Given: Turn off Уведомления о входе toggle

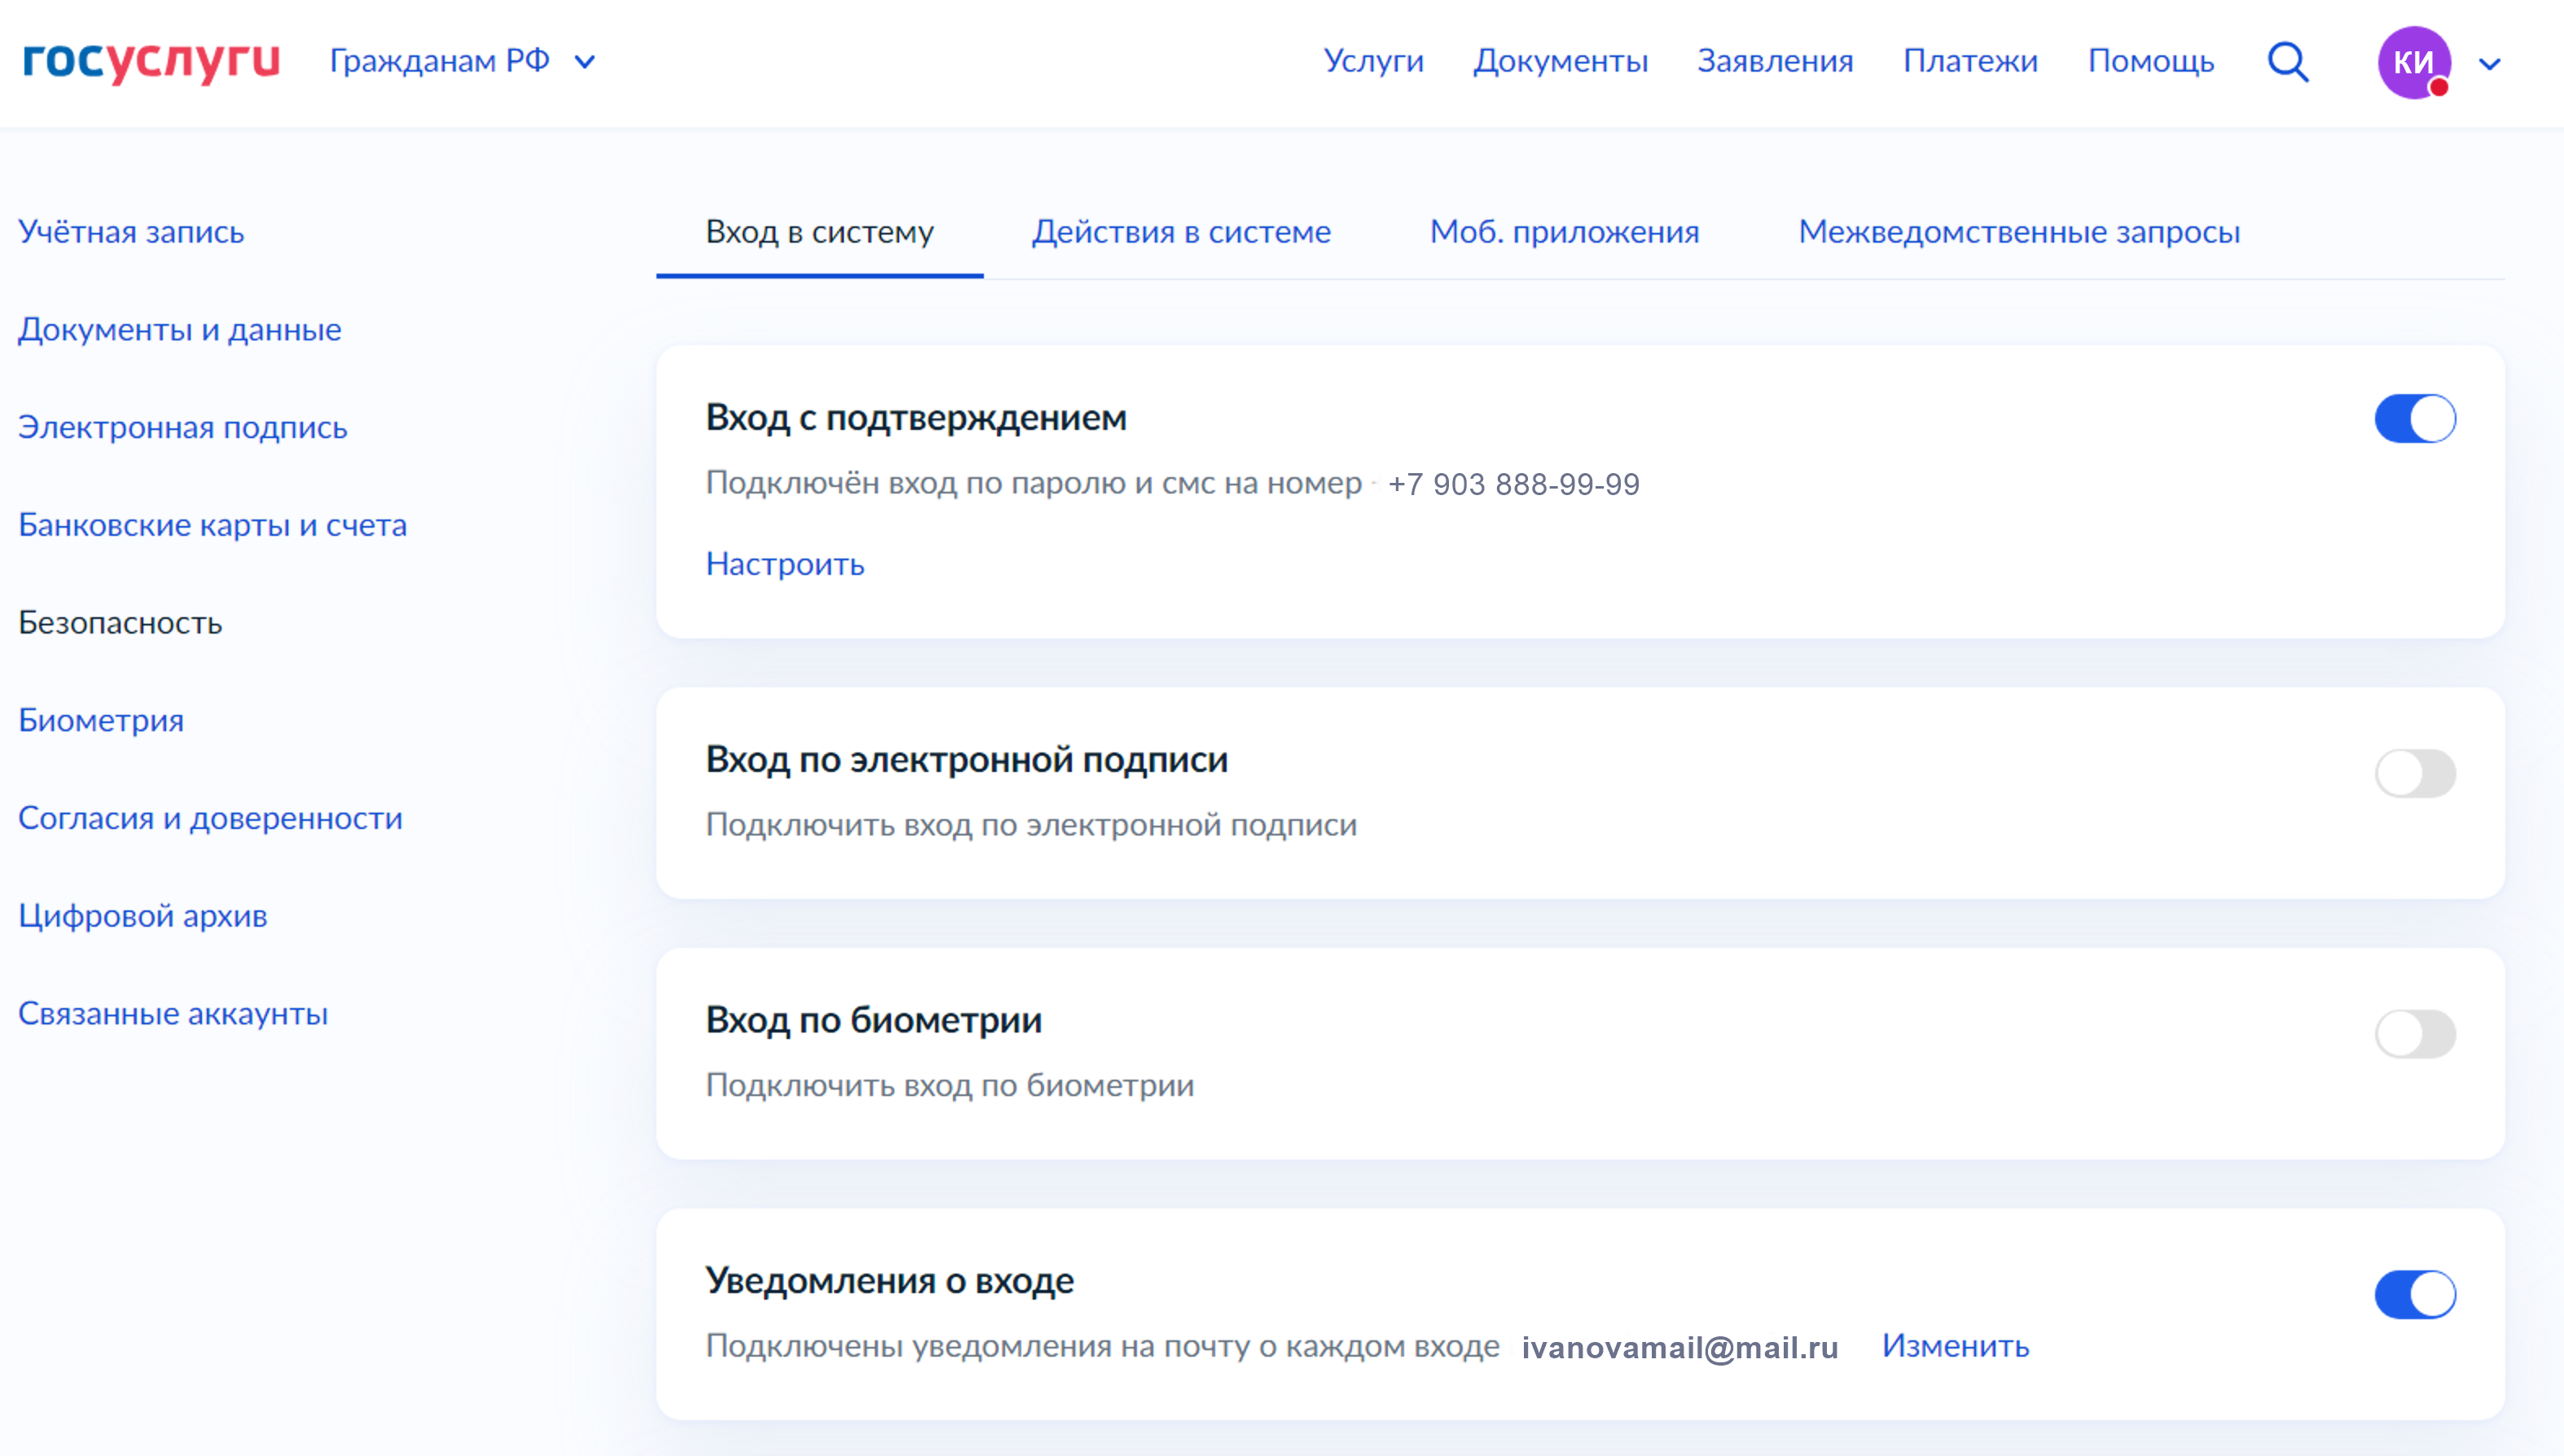Looking at the screenshot, I should pos(2415,1295).
